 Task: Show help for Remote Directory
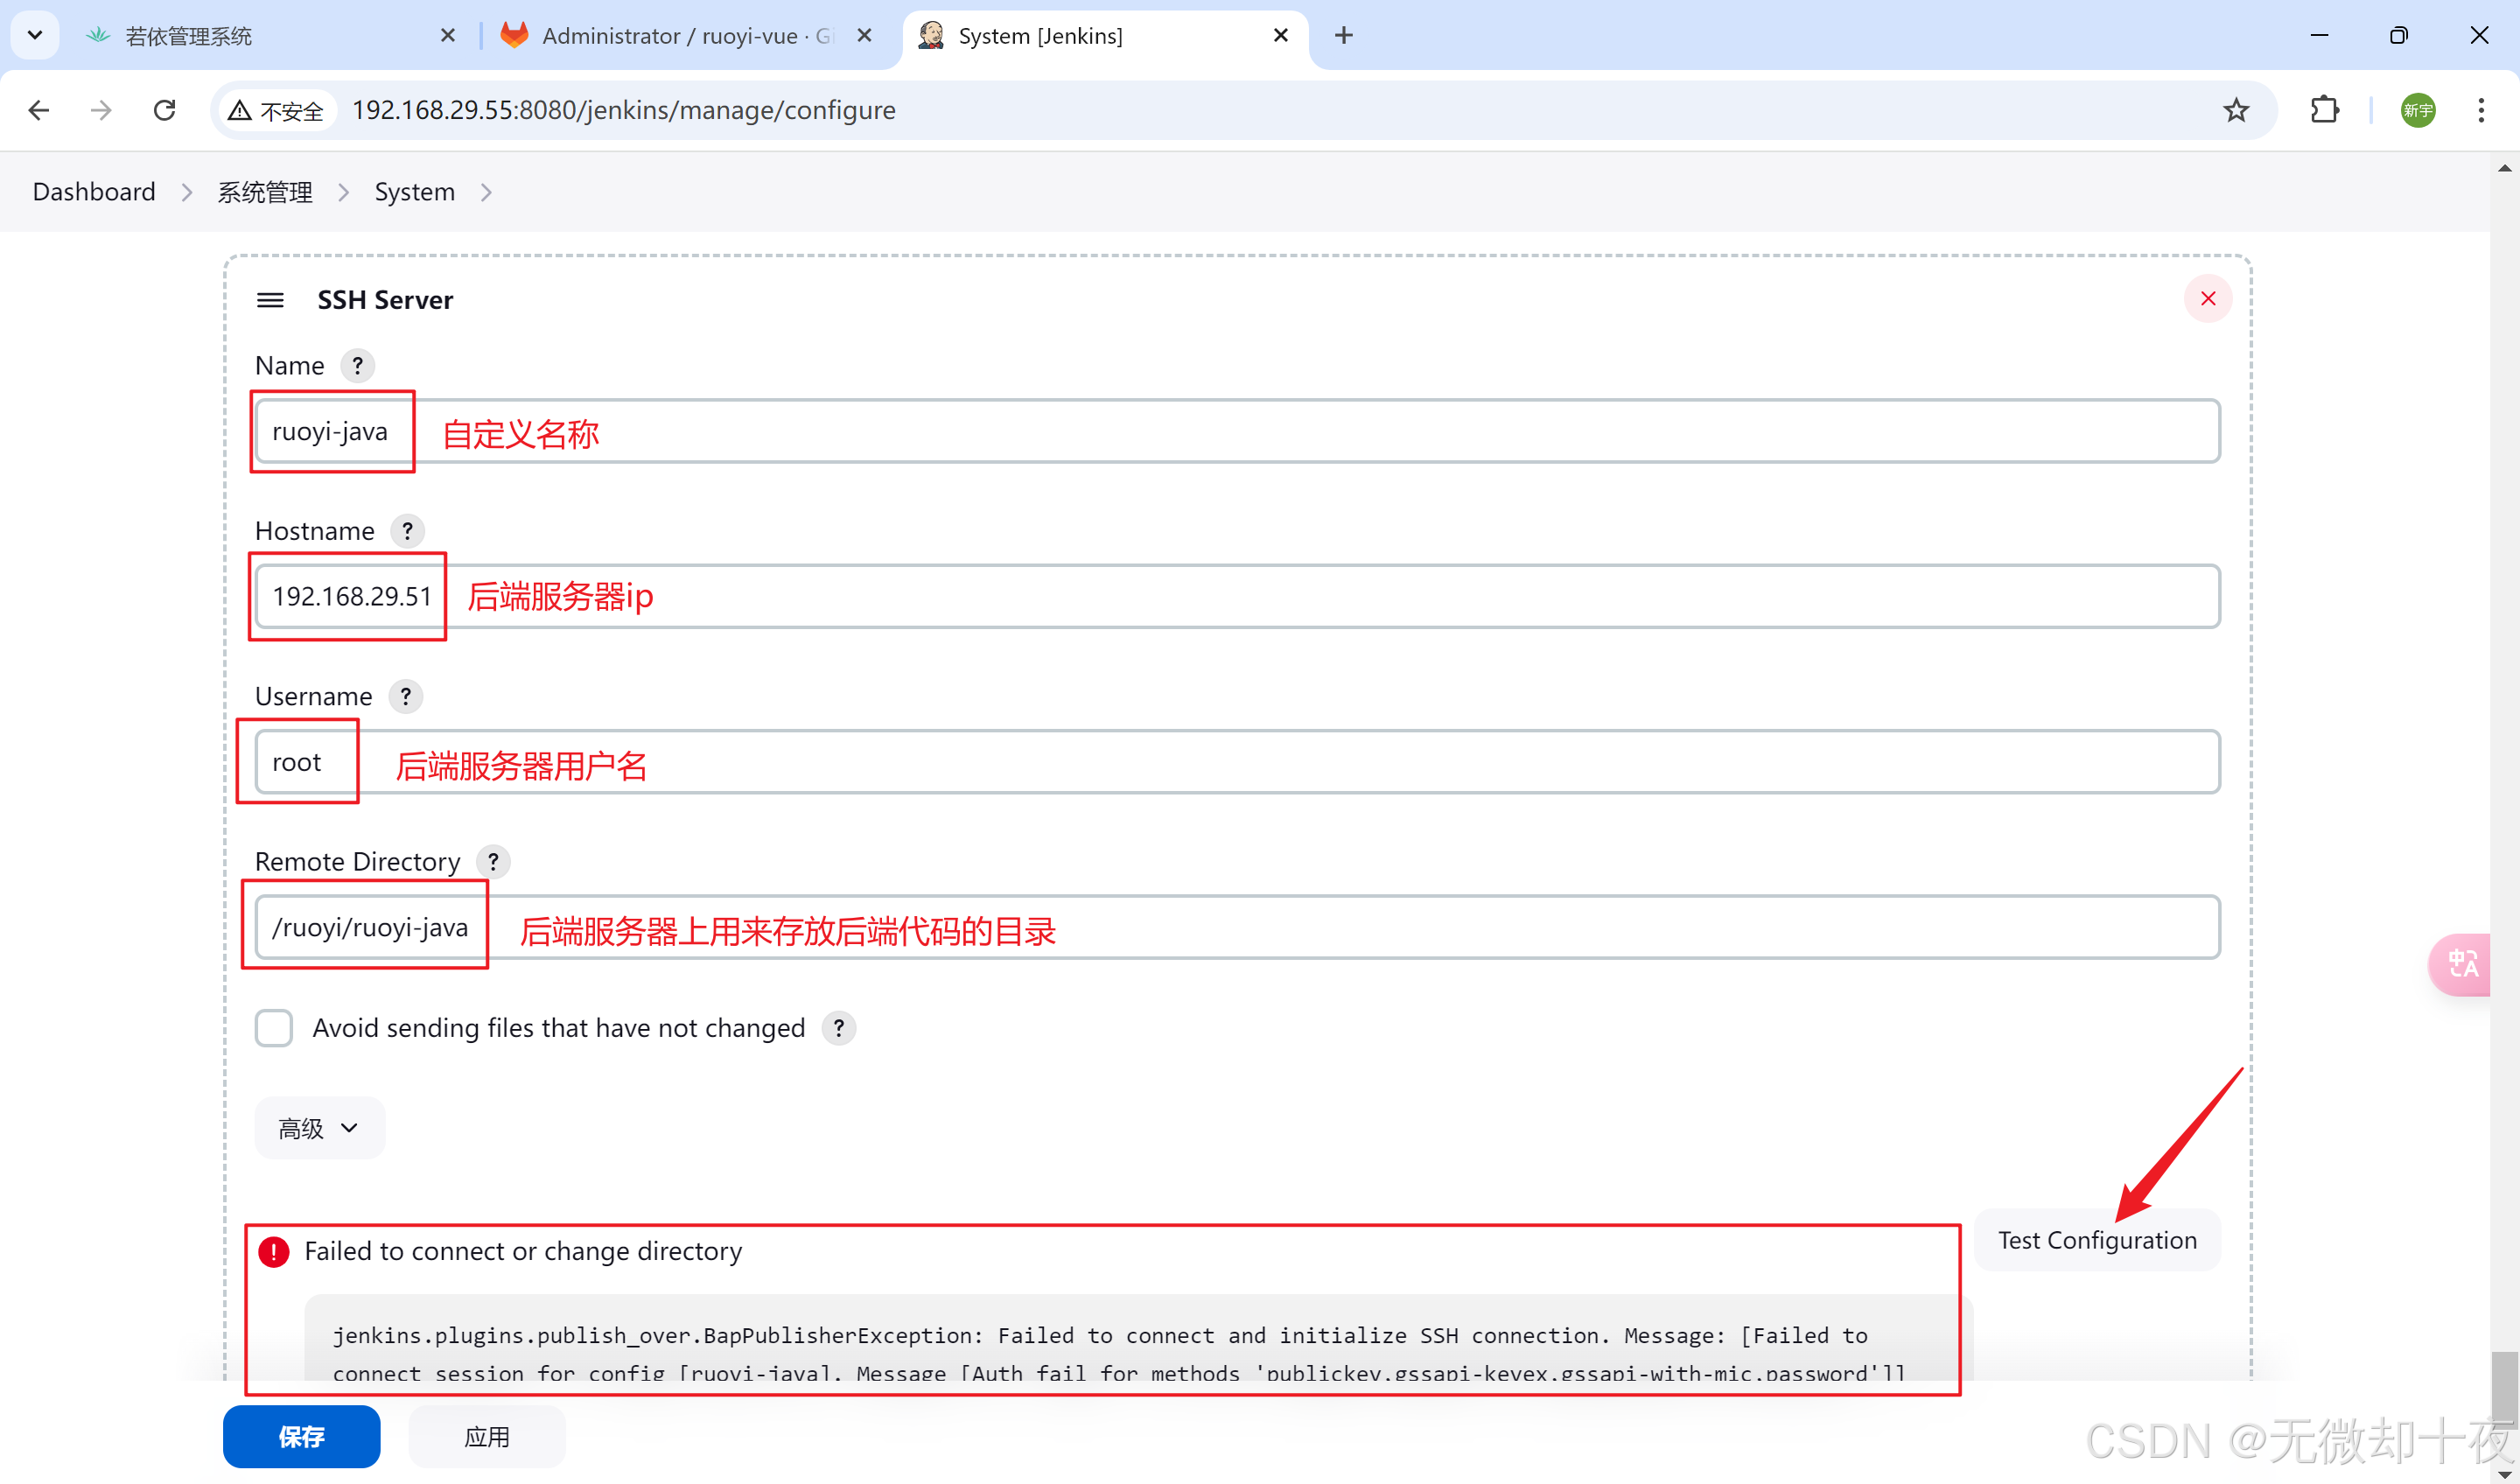pos(493,861)
